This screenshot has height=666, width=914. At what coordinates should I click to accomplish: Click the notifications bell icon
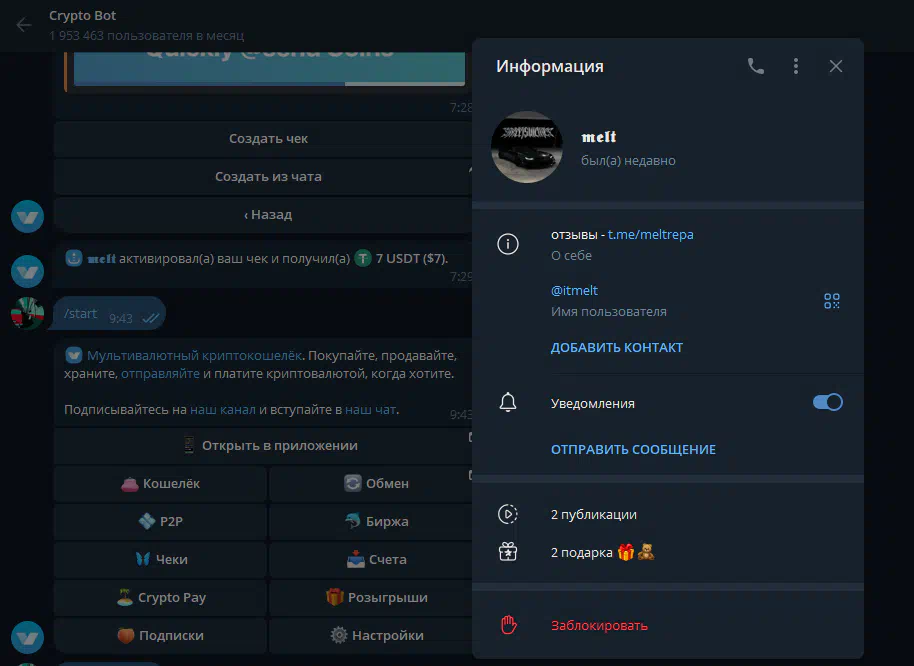(508, 402)
